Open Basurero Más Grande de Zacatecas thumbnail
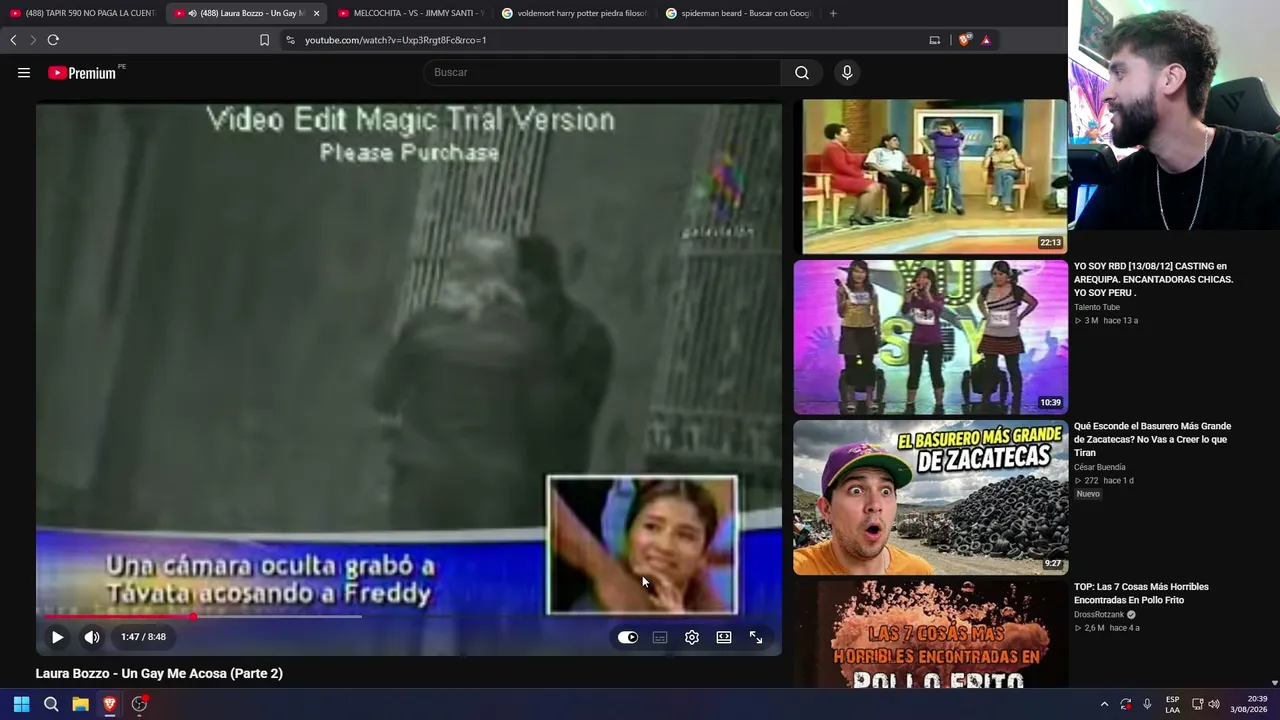Screen dimensions: 1280x720 930,498
